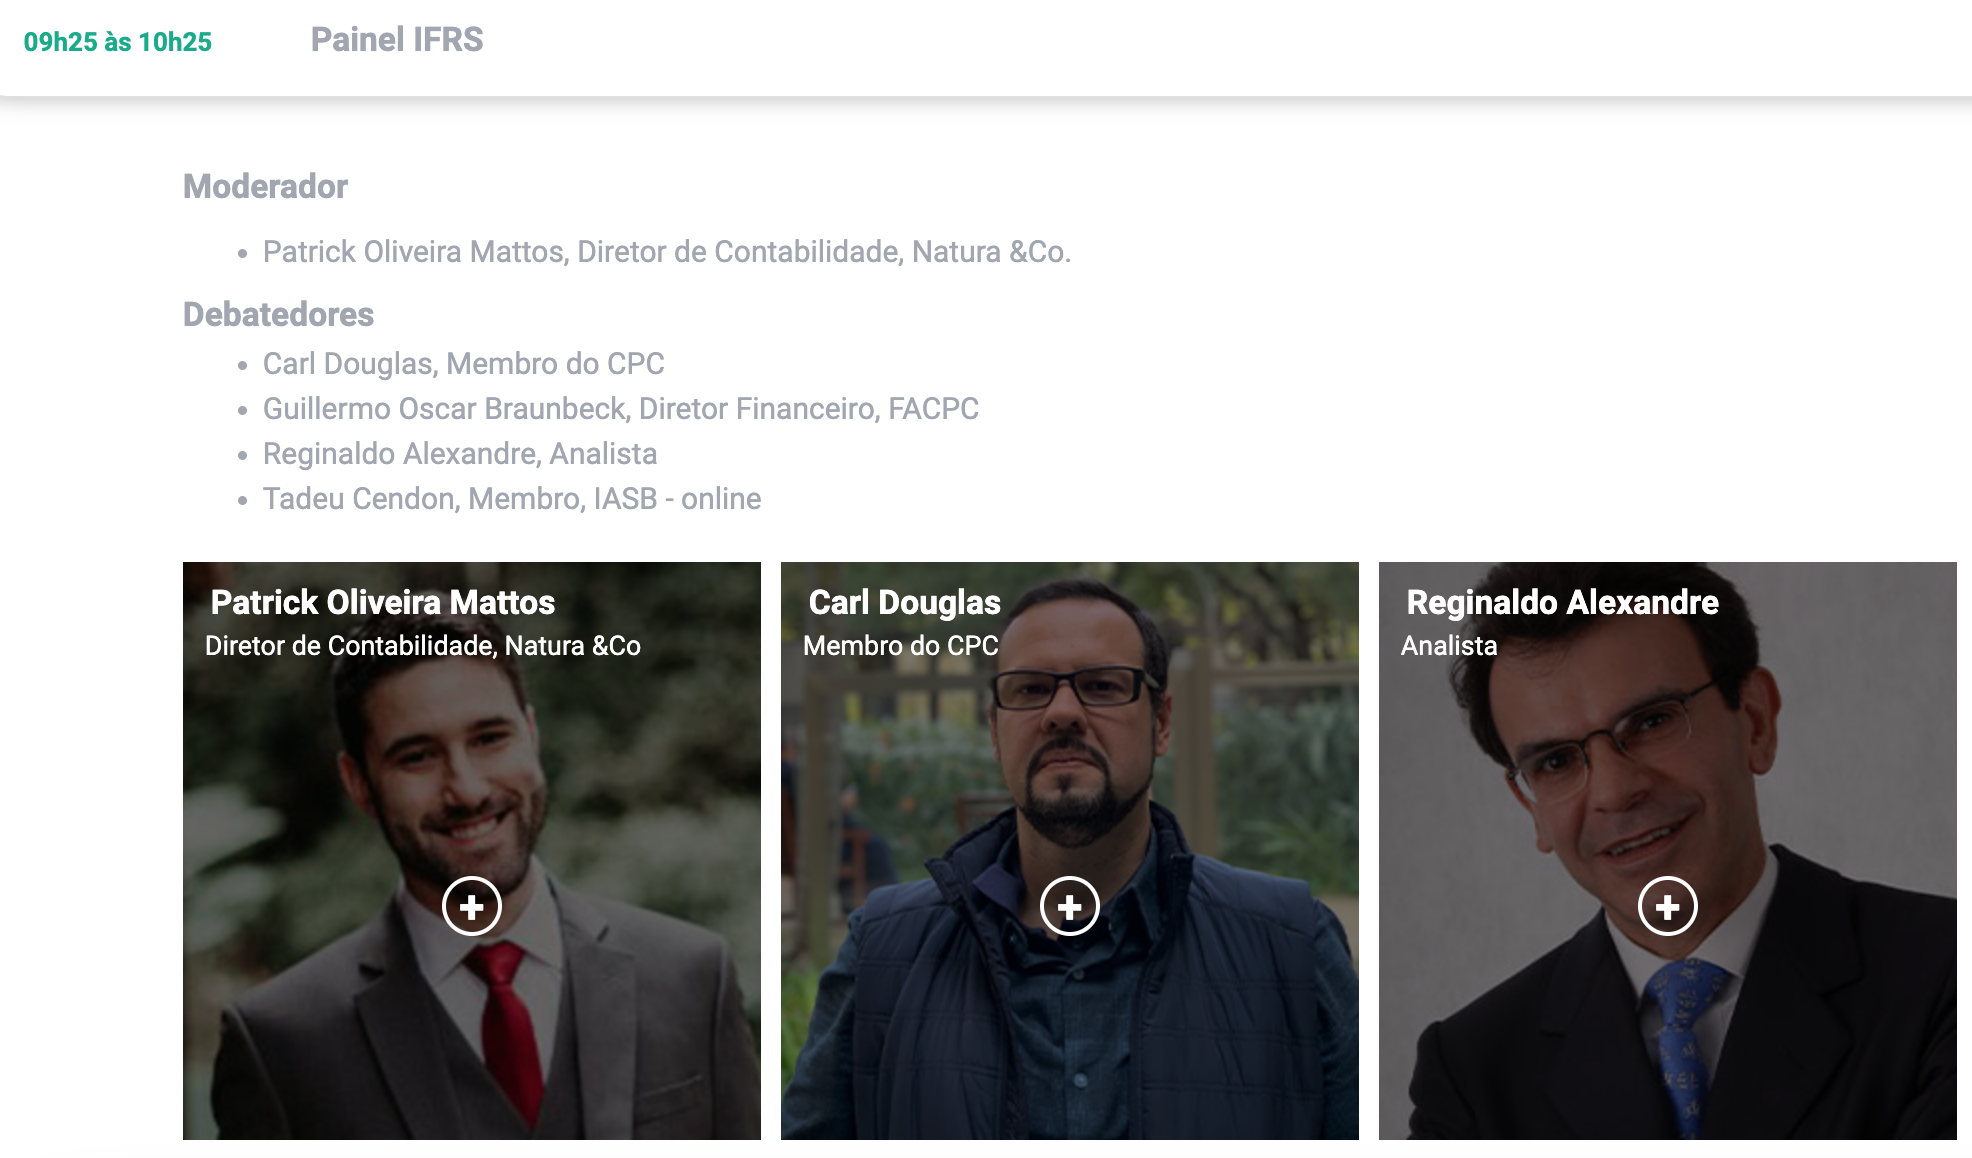Click the Moderador heading
Screen dimensions: 1972x1158
point(265,187)
